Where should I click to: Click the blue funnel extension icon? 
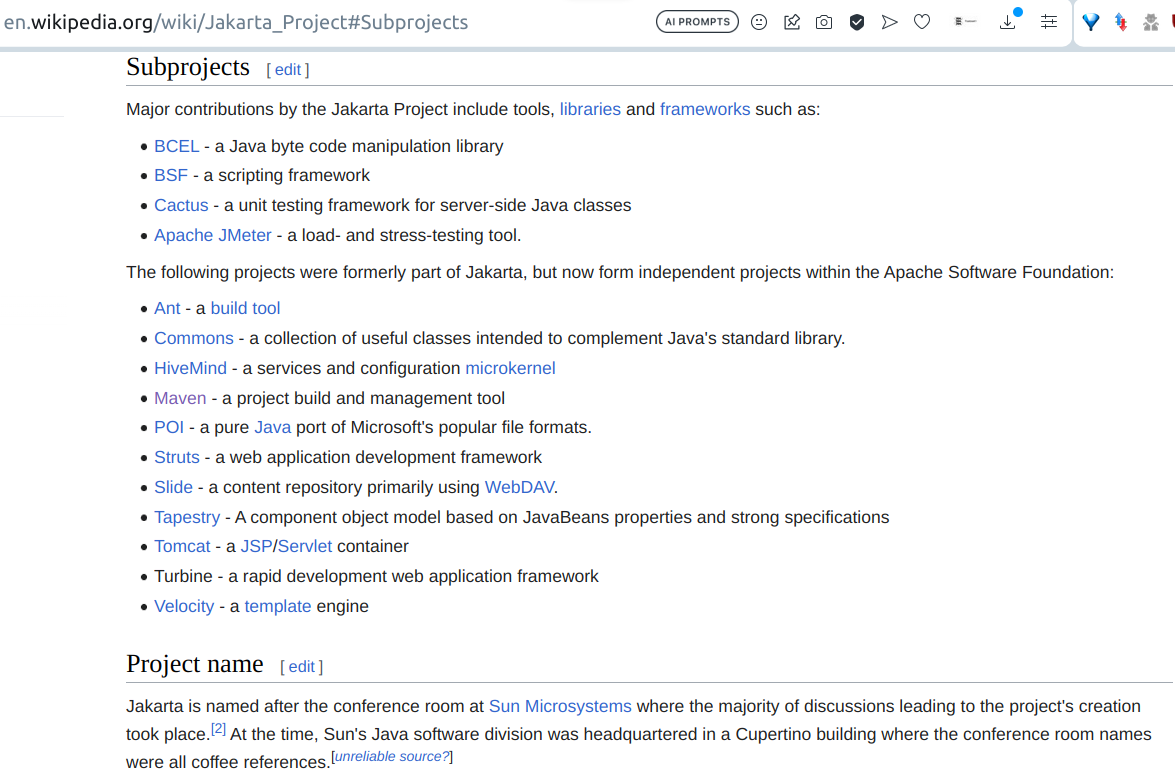1090,22
